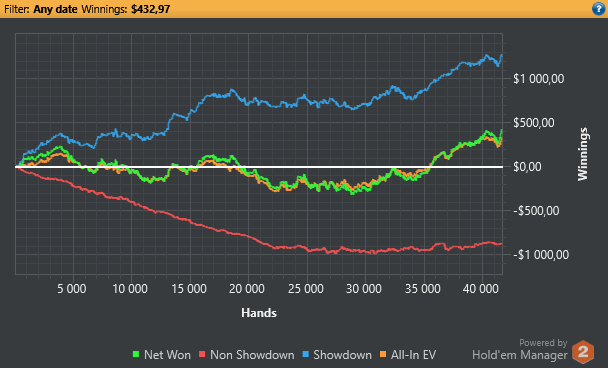Click the 40 000 hands axis label

[480, 289]
